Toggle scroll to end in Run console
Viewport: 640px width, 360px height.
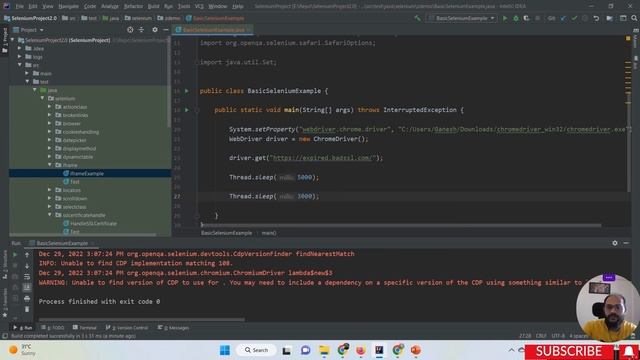coord(27,287)
